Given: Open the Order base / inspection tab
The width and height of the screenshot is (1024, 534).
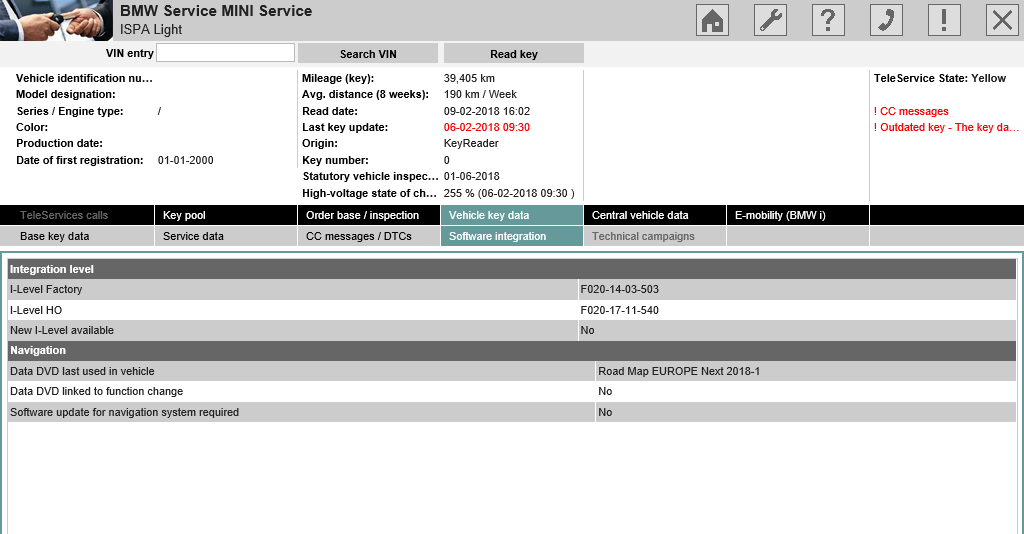Looking at the screenshot, I should 368,215.
